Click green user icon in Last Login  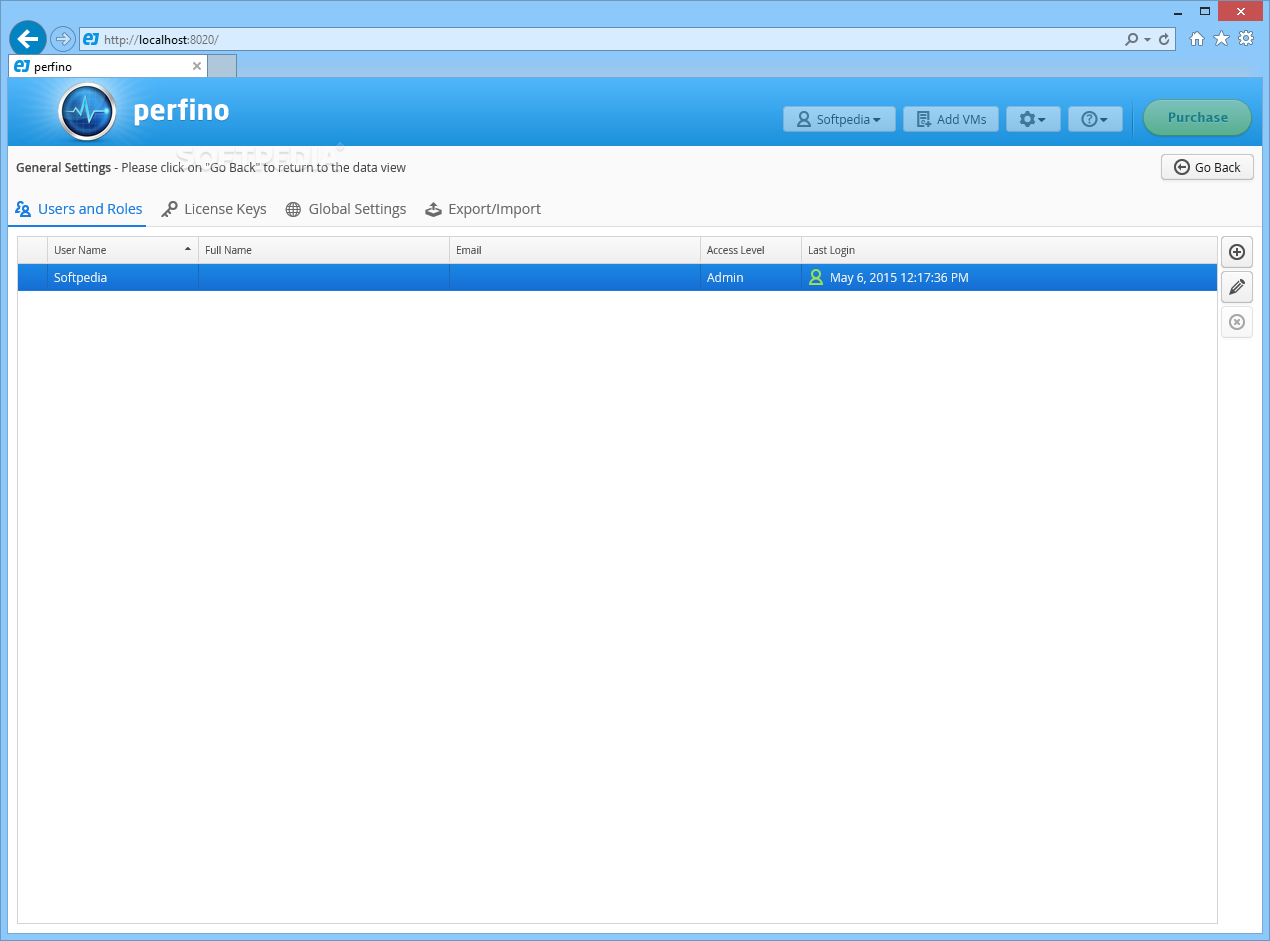point(816,278)
